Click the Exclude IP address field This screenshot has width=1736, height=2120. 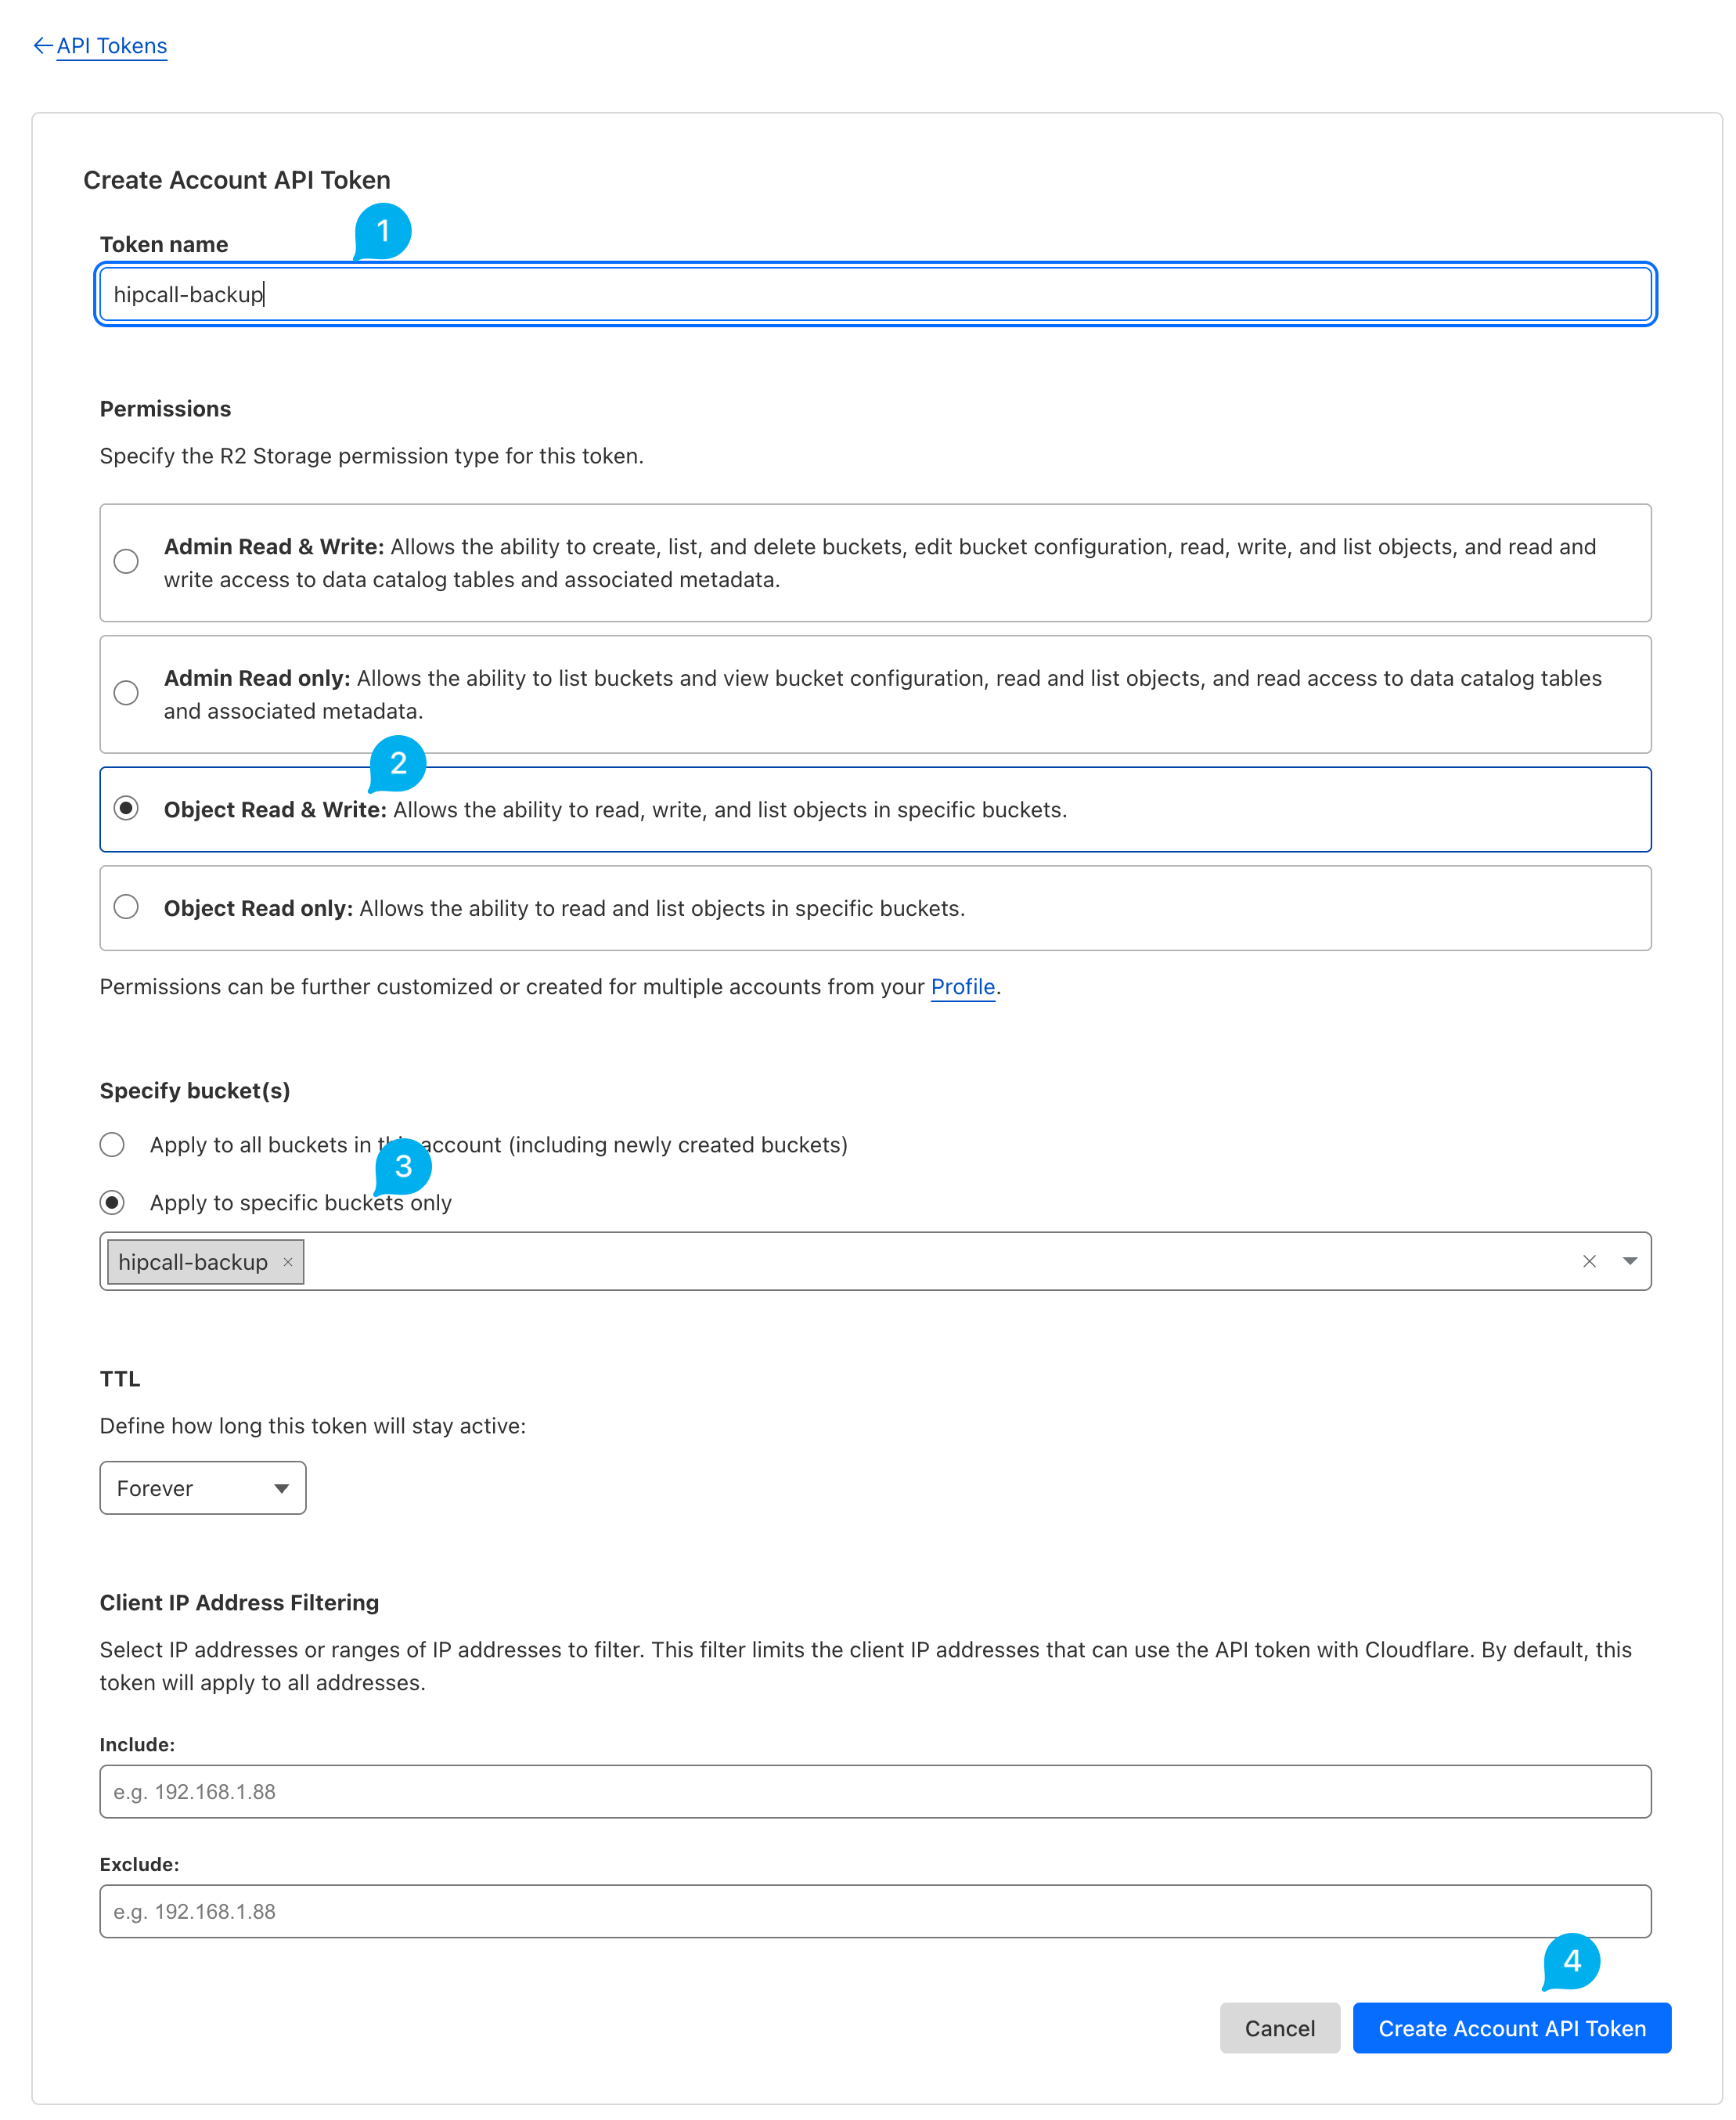[875, 1912]
